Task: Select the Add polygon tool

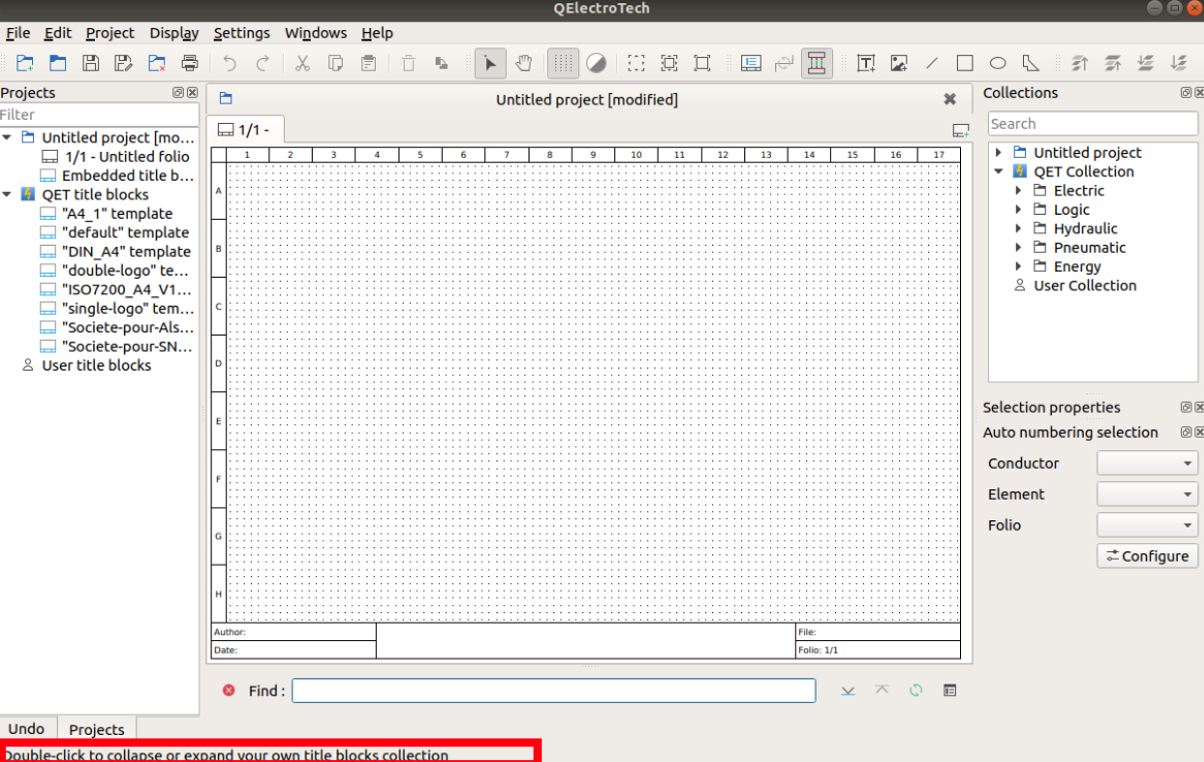Action: 1031,63
